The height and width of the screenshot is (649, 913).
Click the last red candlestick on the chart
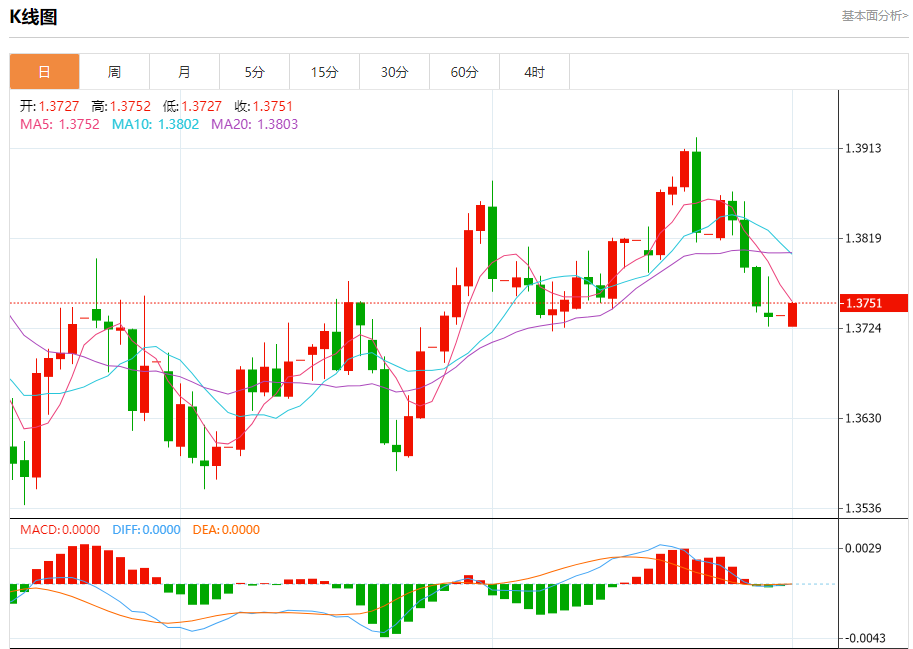click(x=792, y=315)
